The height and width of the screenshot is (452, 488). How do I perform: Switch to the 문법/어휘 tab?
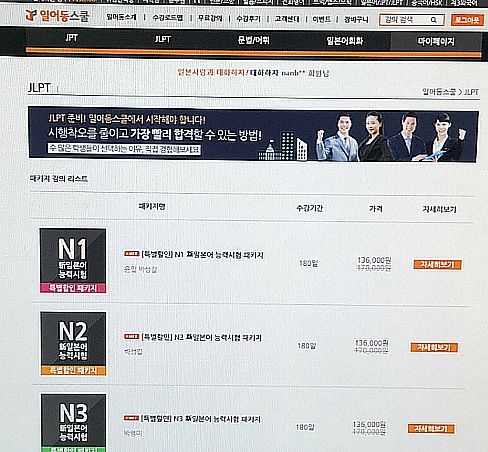click(x=254, y=40)
